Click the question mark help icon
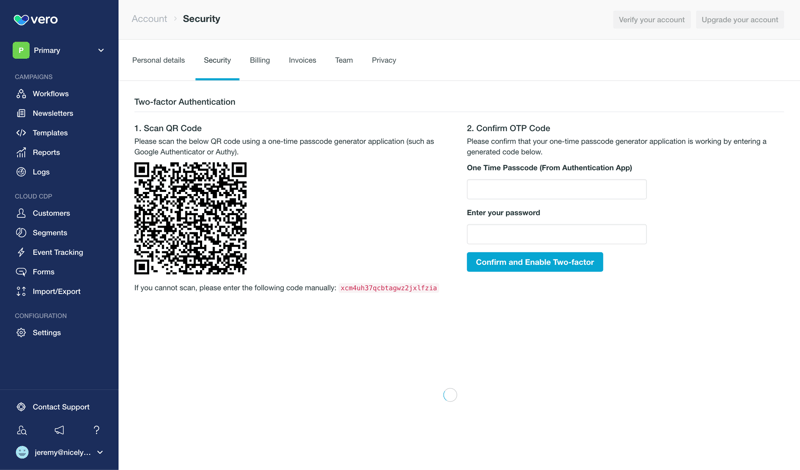 (96, 430)
